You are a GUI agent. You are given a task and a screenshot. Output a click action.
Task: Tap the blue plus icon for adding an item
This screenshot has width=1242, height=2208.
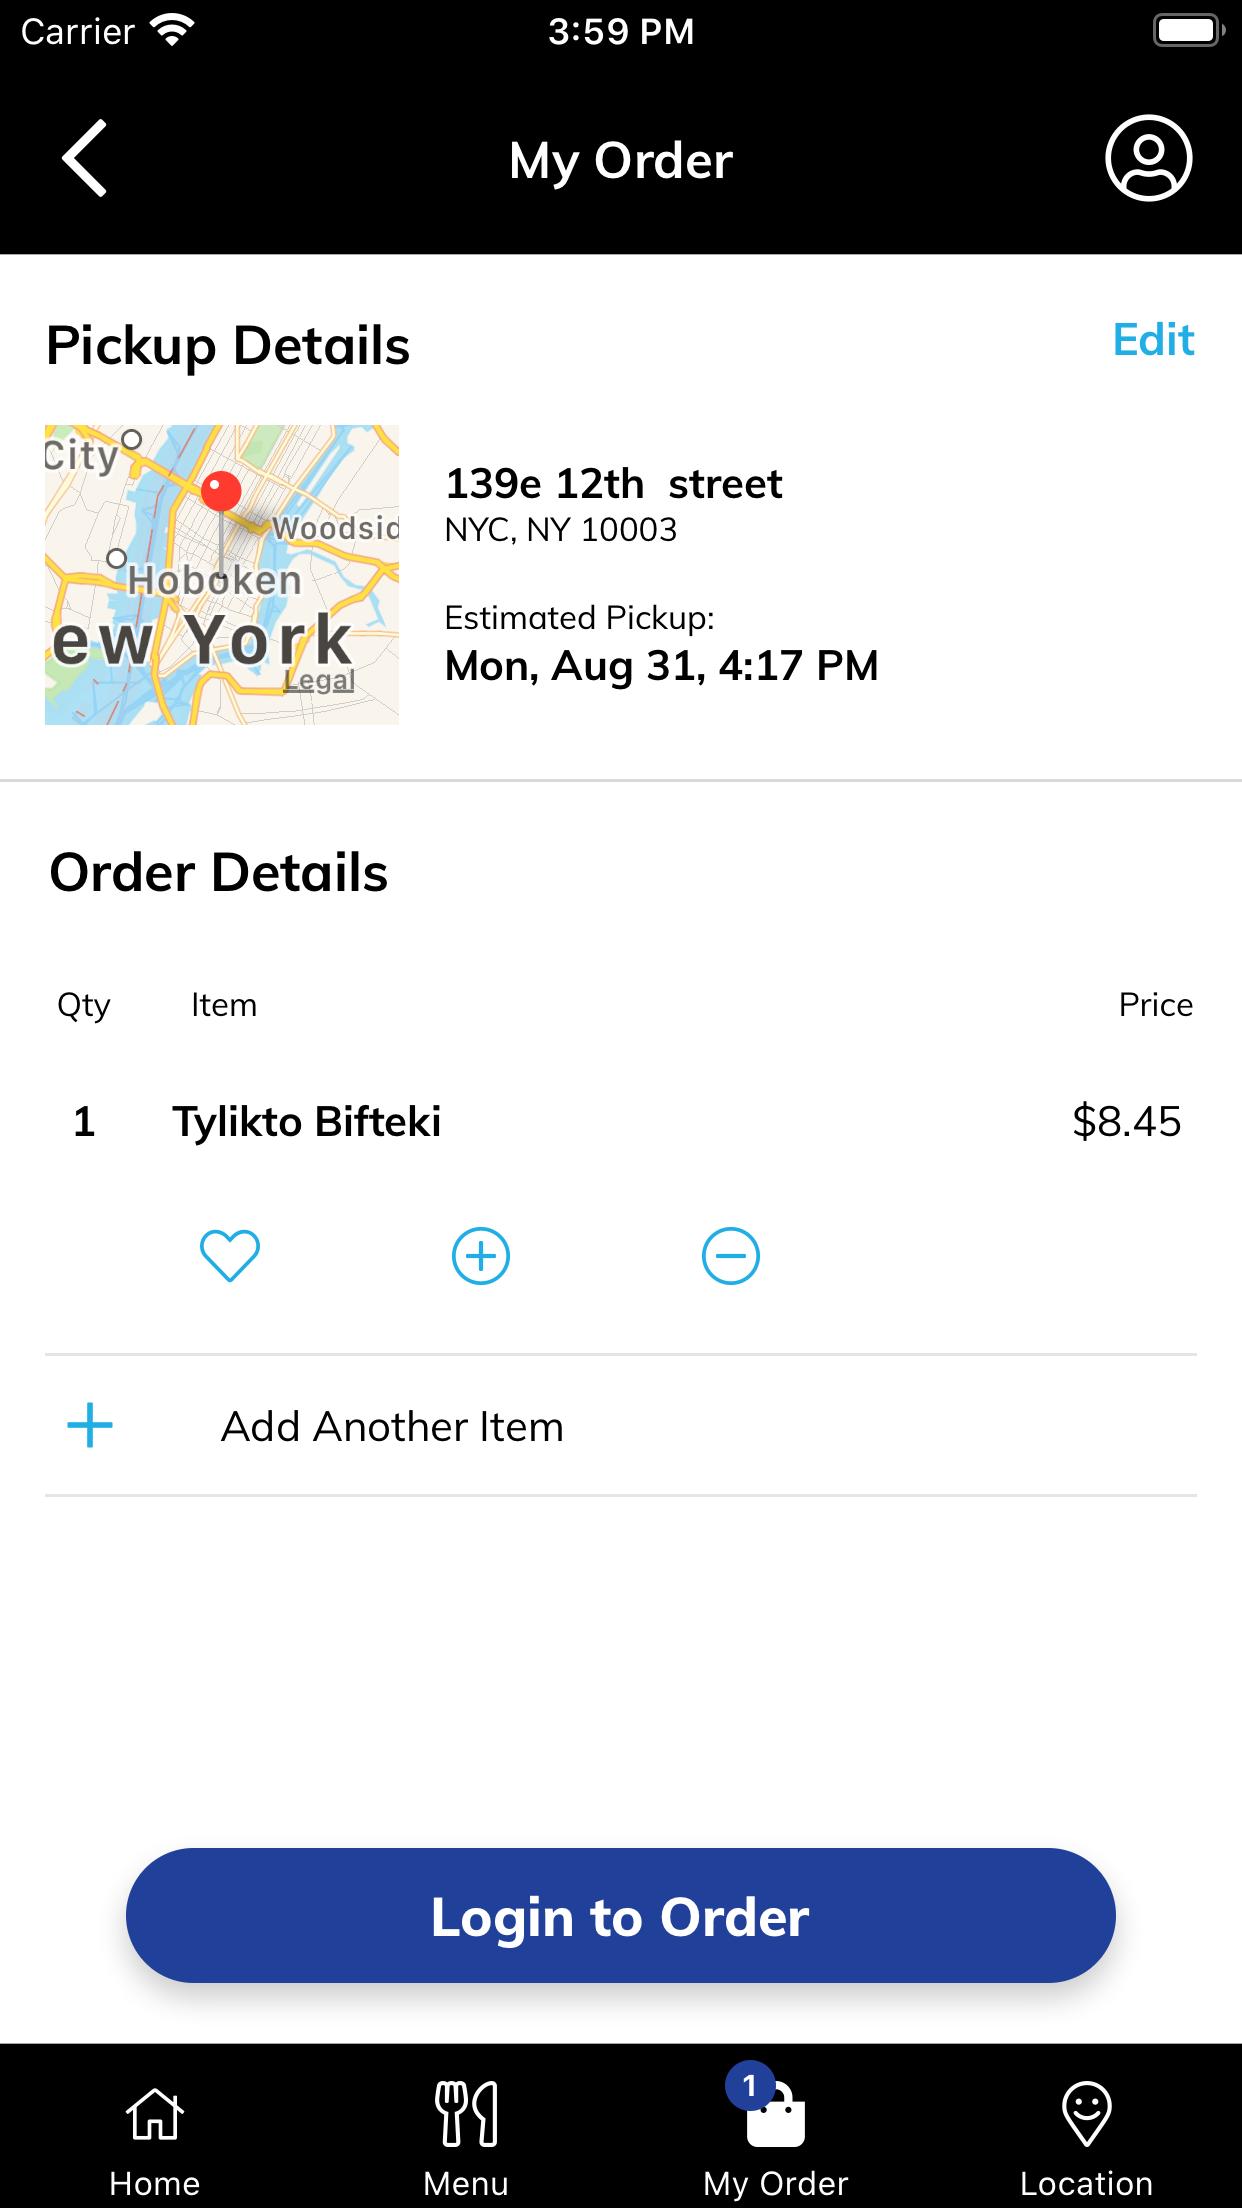pyautogui.click(x=90, y=1425)
